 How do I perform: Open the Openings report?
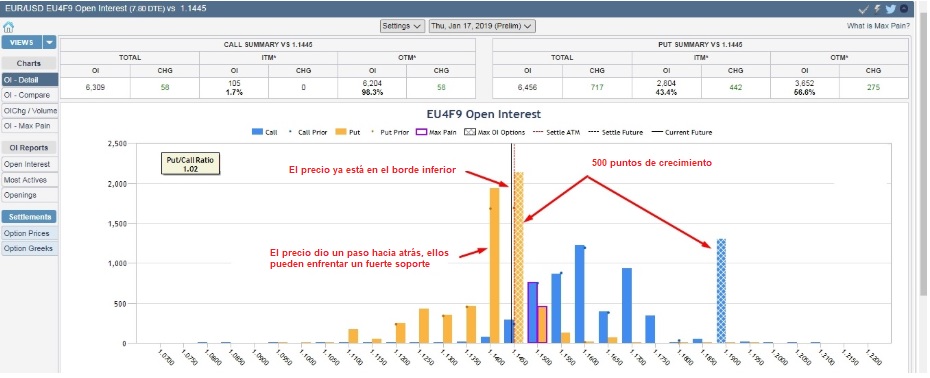(x=30, y=195)
